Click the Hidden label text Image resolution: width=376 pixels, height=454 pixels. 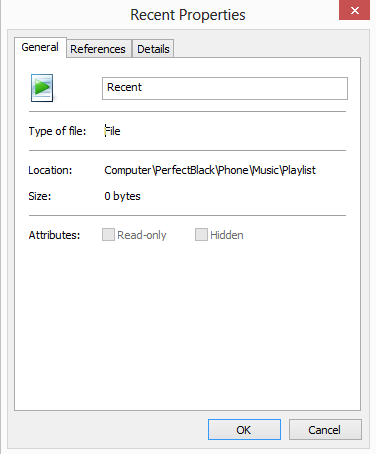click(x=227, y=235)
